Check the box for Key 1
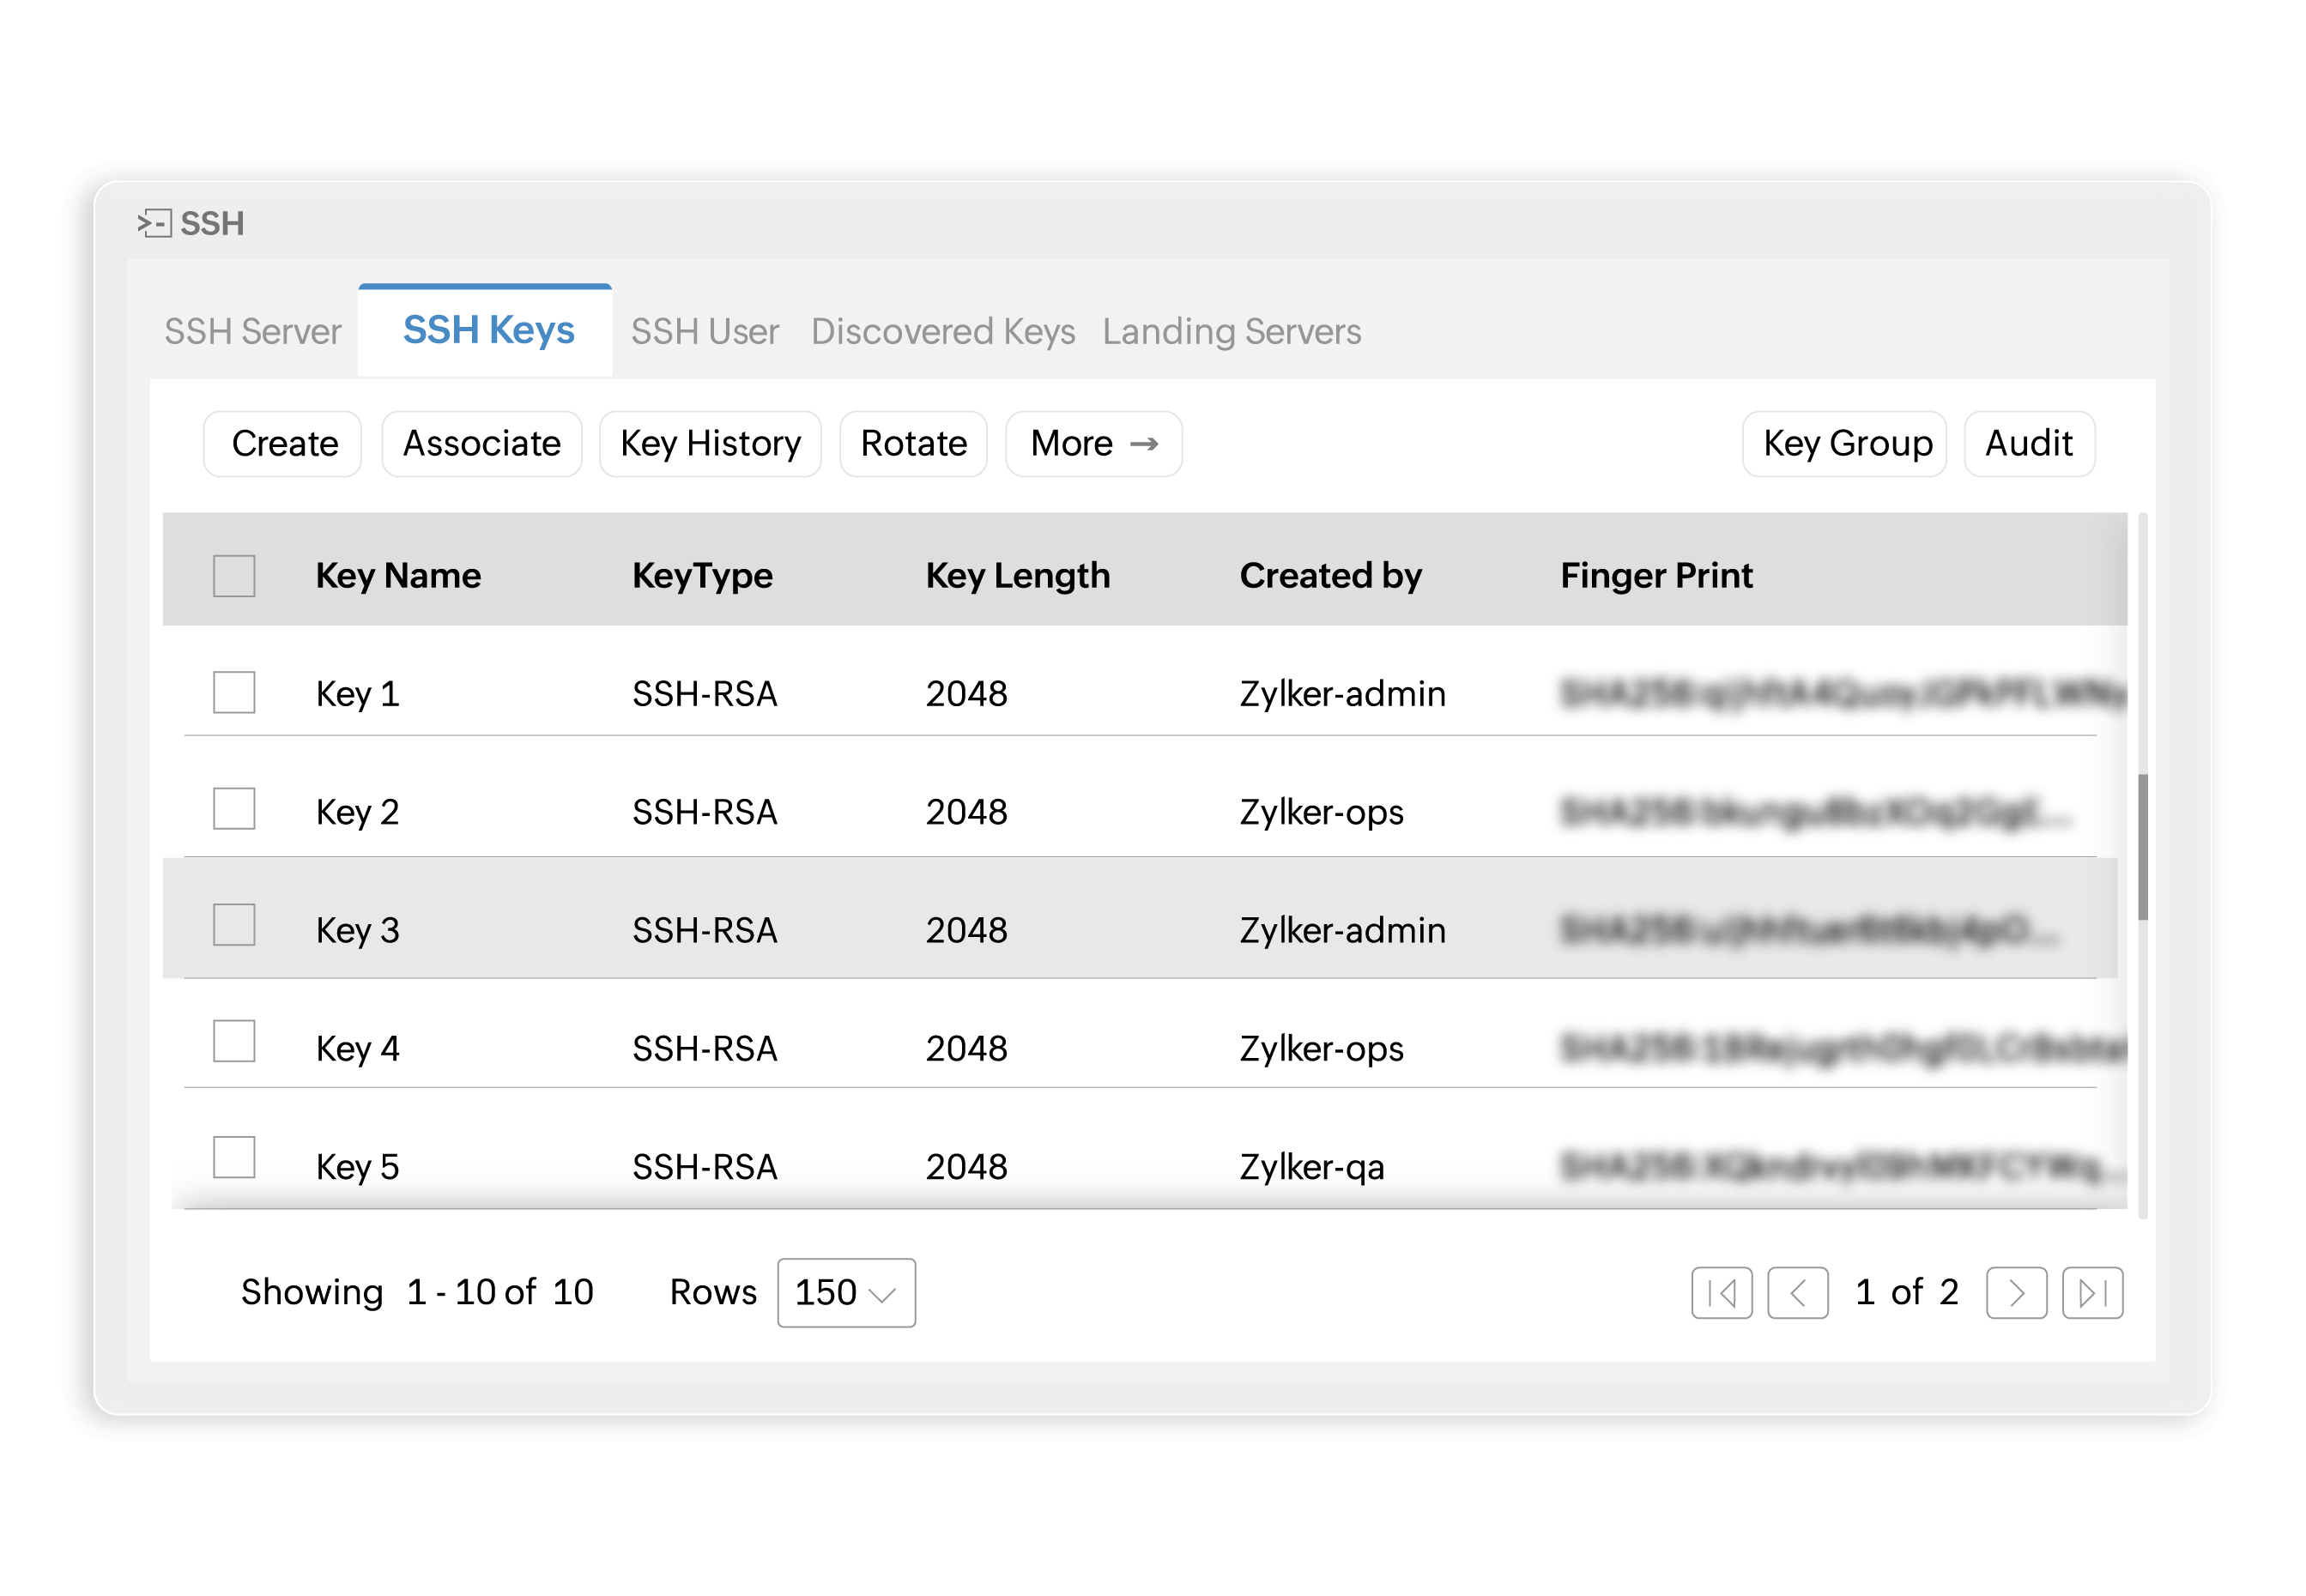The width and height of the screenshot is (2306, 1596). point(234,692)
